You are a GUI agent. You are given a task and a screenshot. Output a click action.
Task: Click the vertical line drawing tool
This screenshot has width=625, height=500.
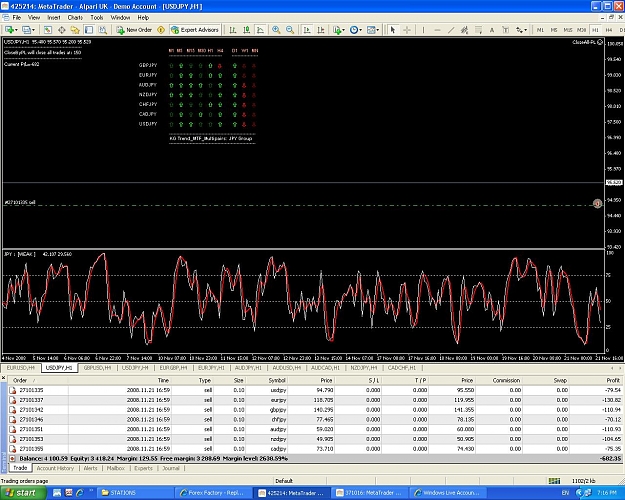(x=423, y=30)
